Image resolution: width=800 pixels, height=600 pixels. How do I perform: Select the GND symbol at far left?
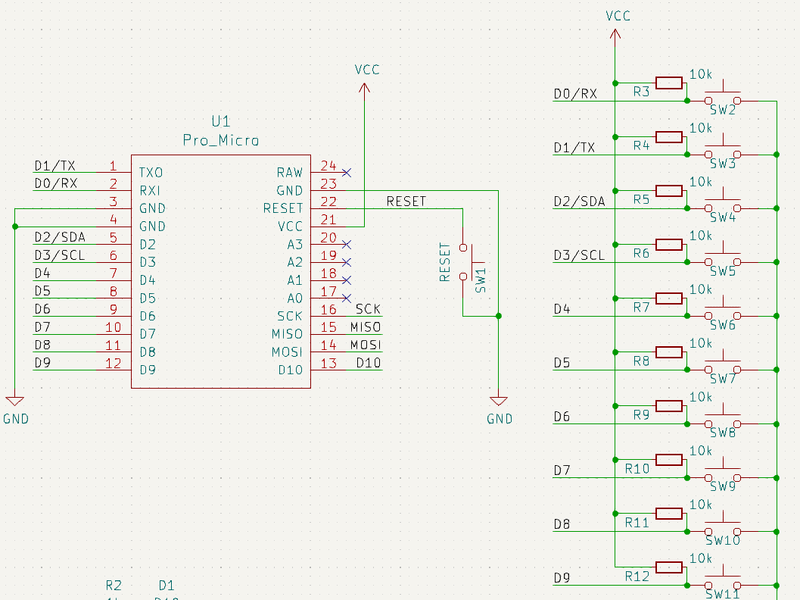pos(16,402)
